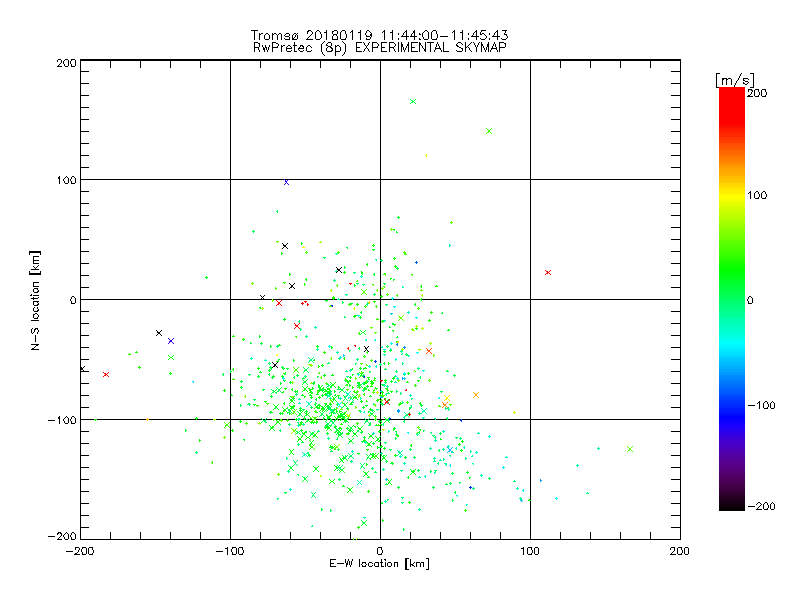The width and height of the screenshot is (800, 600).
Task: Click the N-S axis tick label '-100'
Action: click(62, 420)
